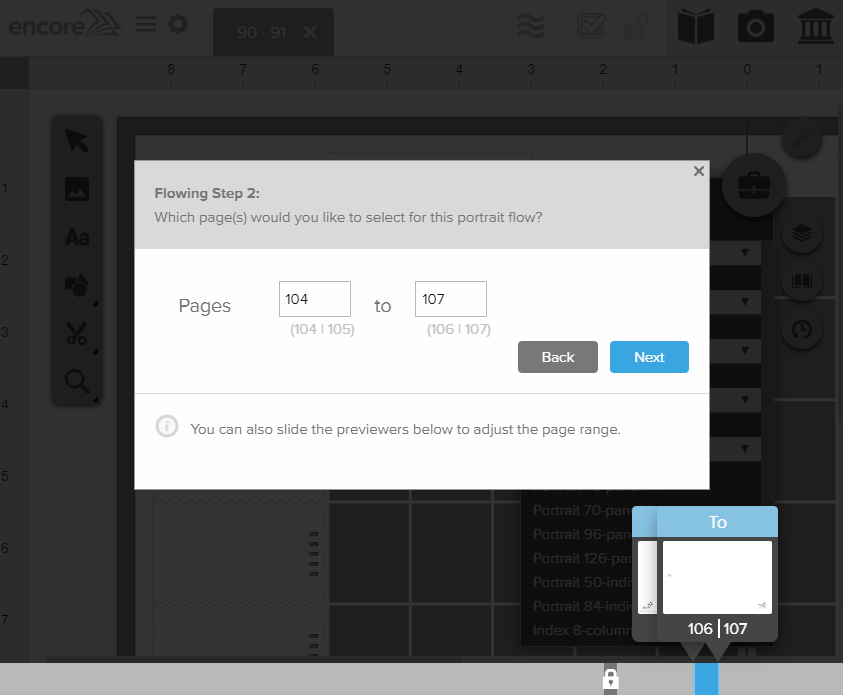Open the camera photos panel
The height and width of the screenshot is (695, 843).
(x=755, y=27)
